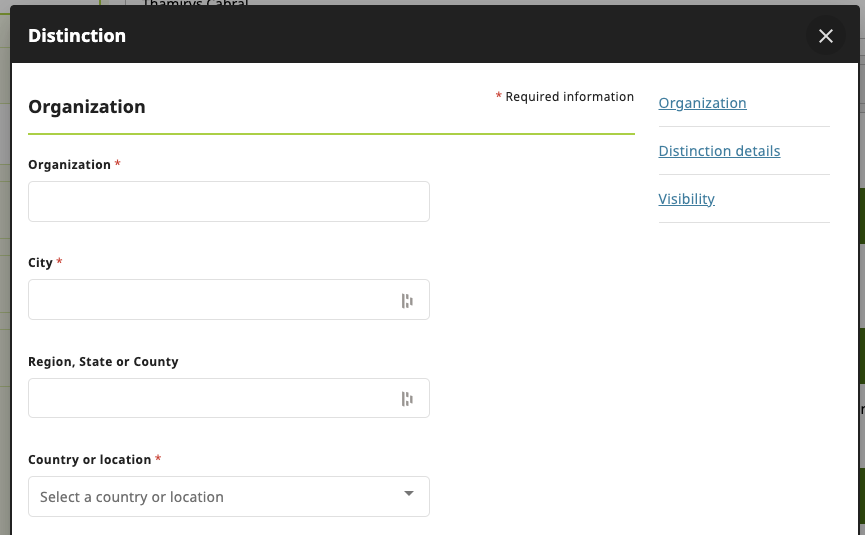The width and height of the screenshot is (865, 535).
Task: Focus the City input field
Action: point(210,300)
